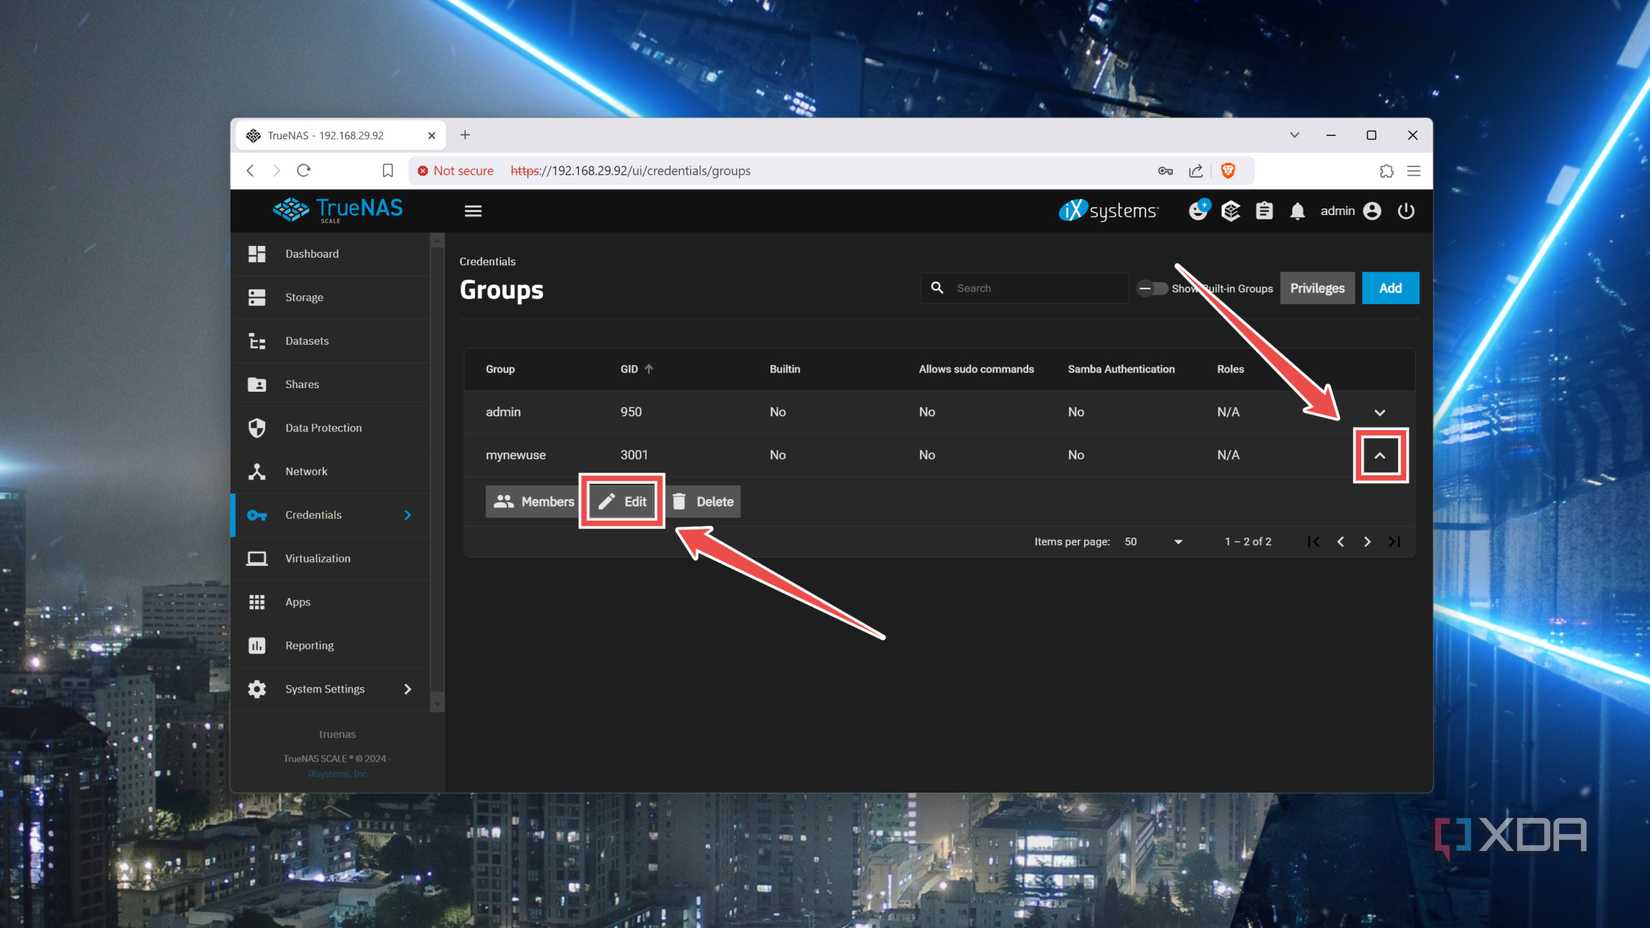Click the blue Add button
Screen dimensions: 1650x928
coord(1390,287)
